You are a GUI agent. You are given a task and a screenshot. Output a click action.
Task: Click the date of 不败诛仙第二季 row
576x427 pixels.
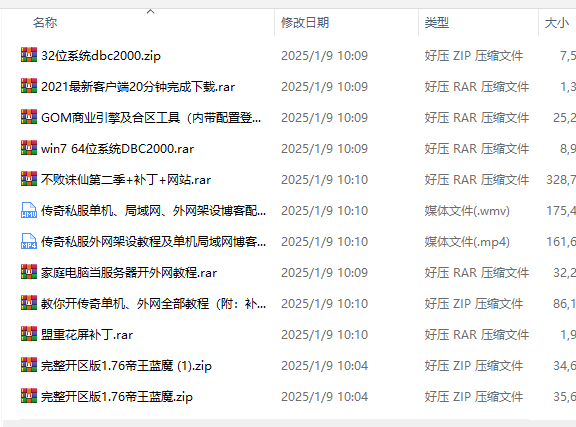(x=324, y=180)
